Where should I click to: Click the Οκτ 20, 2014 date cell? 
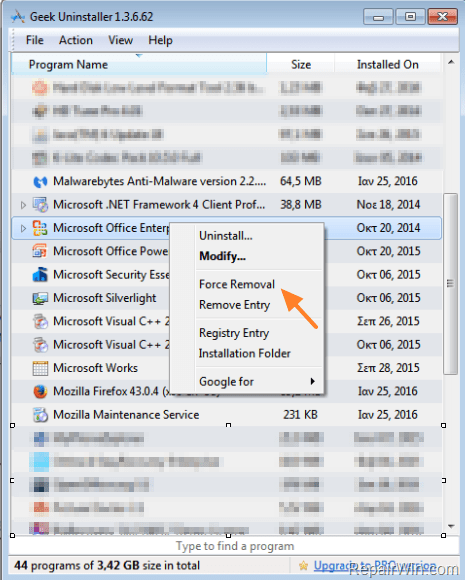388,228
